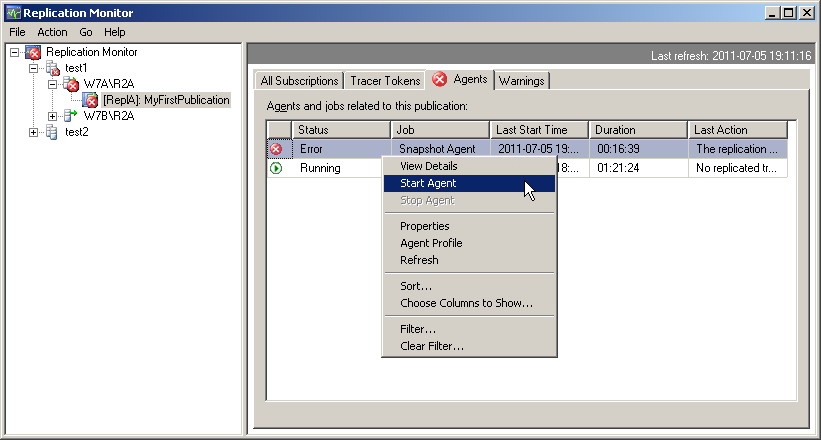Sort by the Job column header
The image size is (821, 440).
(x=440, y=130)
